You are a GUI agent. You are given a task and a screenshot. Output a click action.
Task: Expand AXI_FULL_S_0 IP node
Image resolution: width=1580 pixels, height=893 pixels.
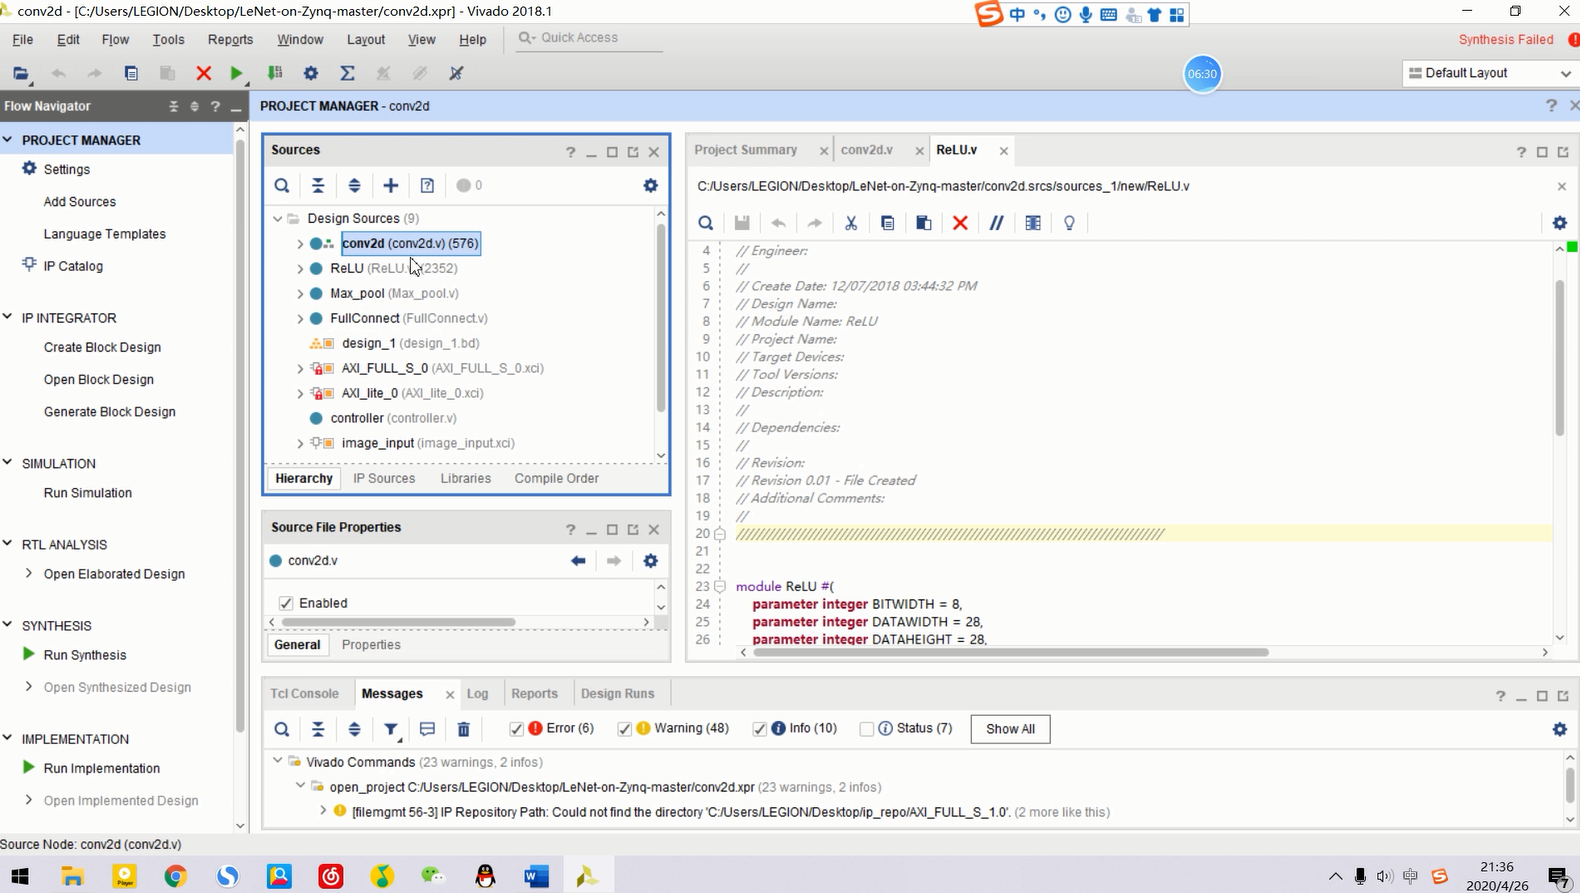pos(300,369)
